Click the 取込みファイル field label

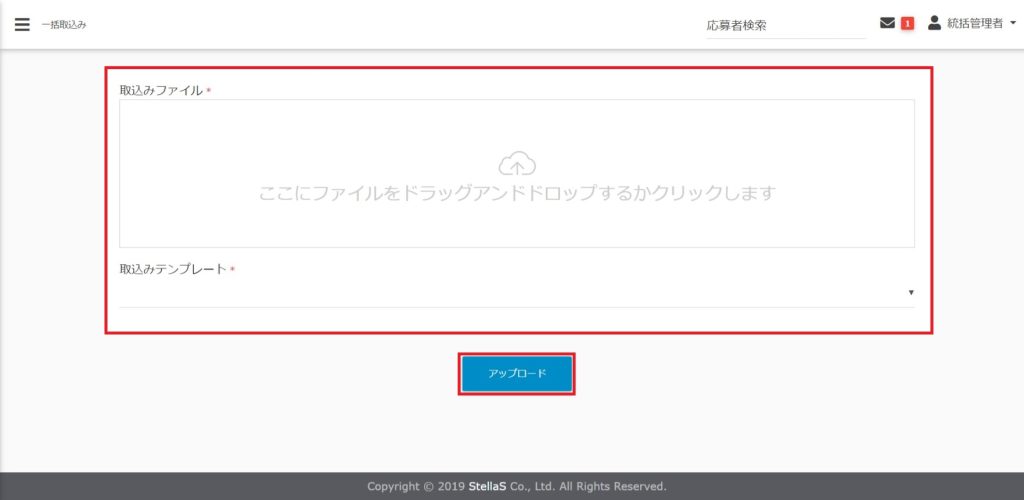161,90
